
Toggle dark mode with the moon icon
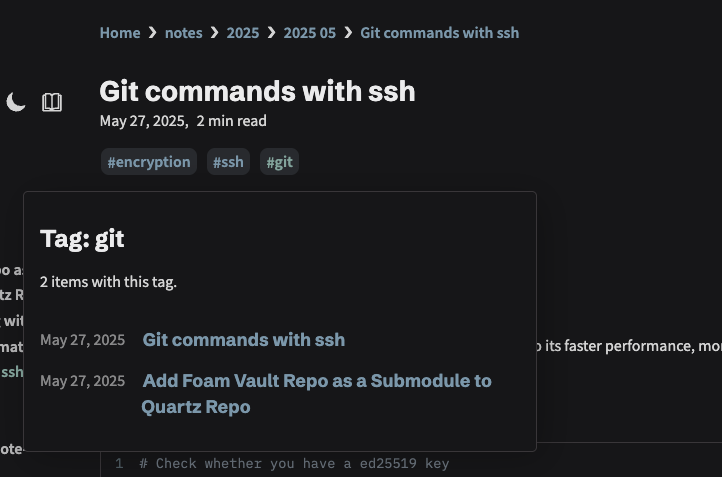click(16, 102)
